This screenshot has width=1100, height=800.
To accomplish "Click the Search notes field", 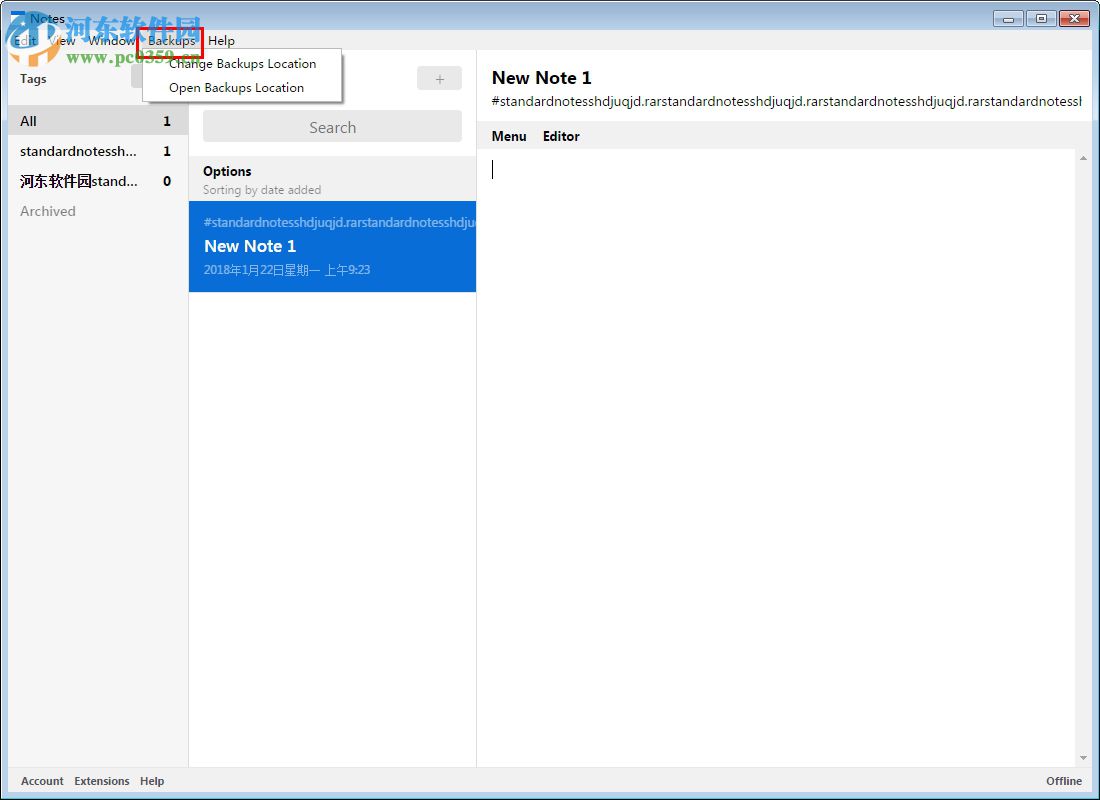I will click(333, 127).
